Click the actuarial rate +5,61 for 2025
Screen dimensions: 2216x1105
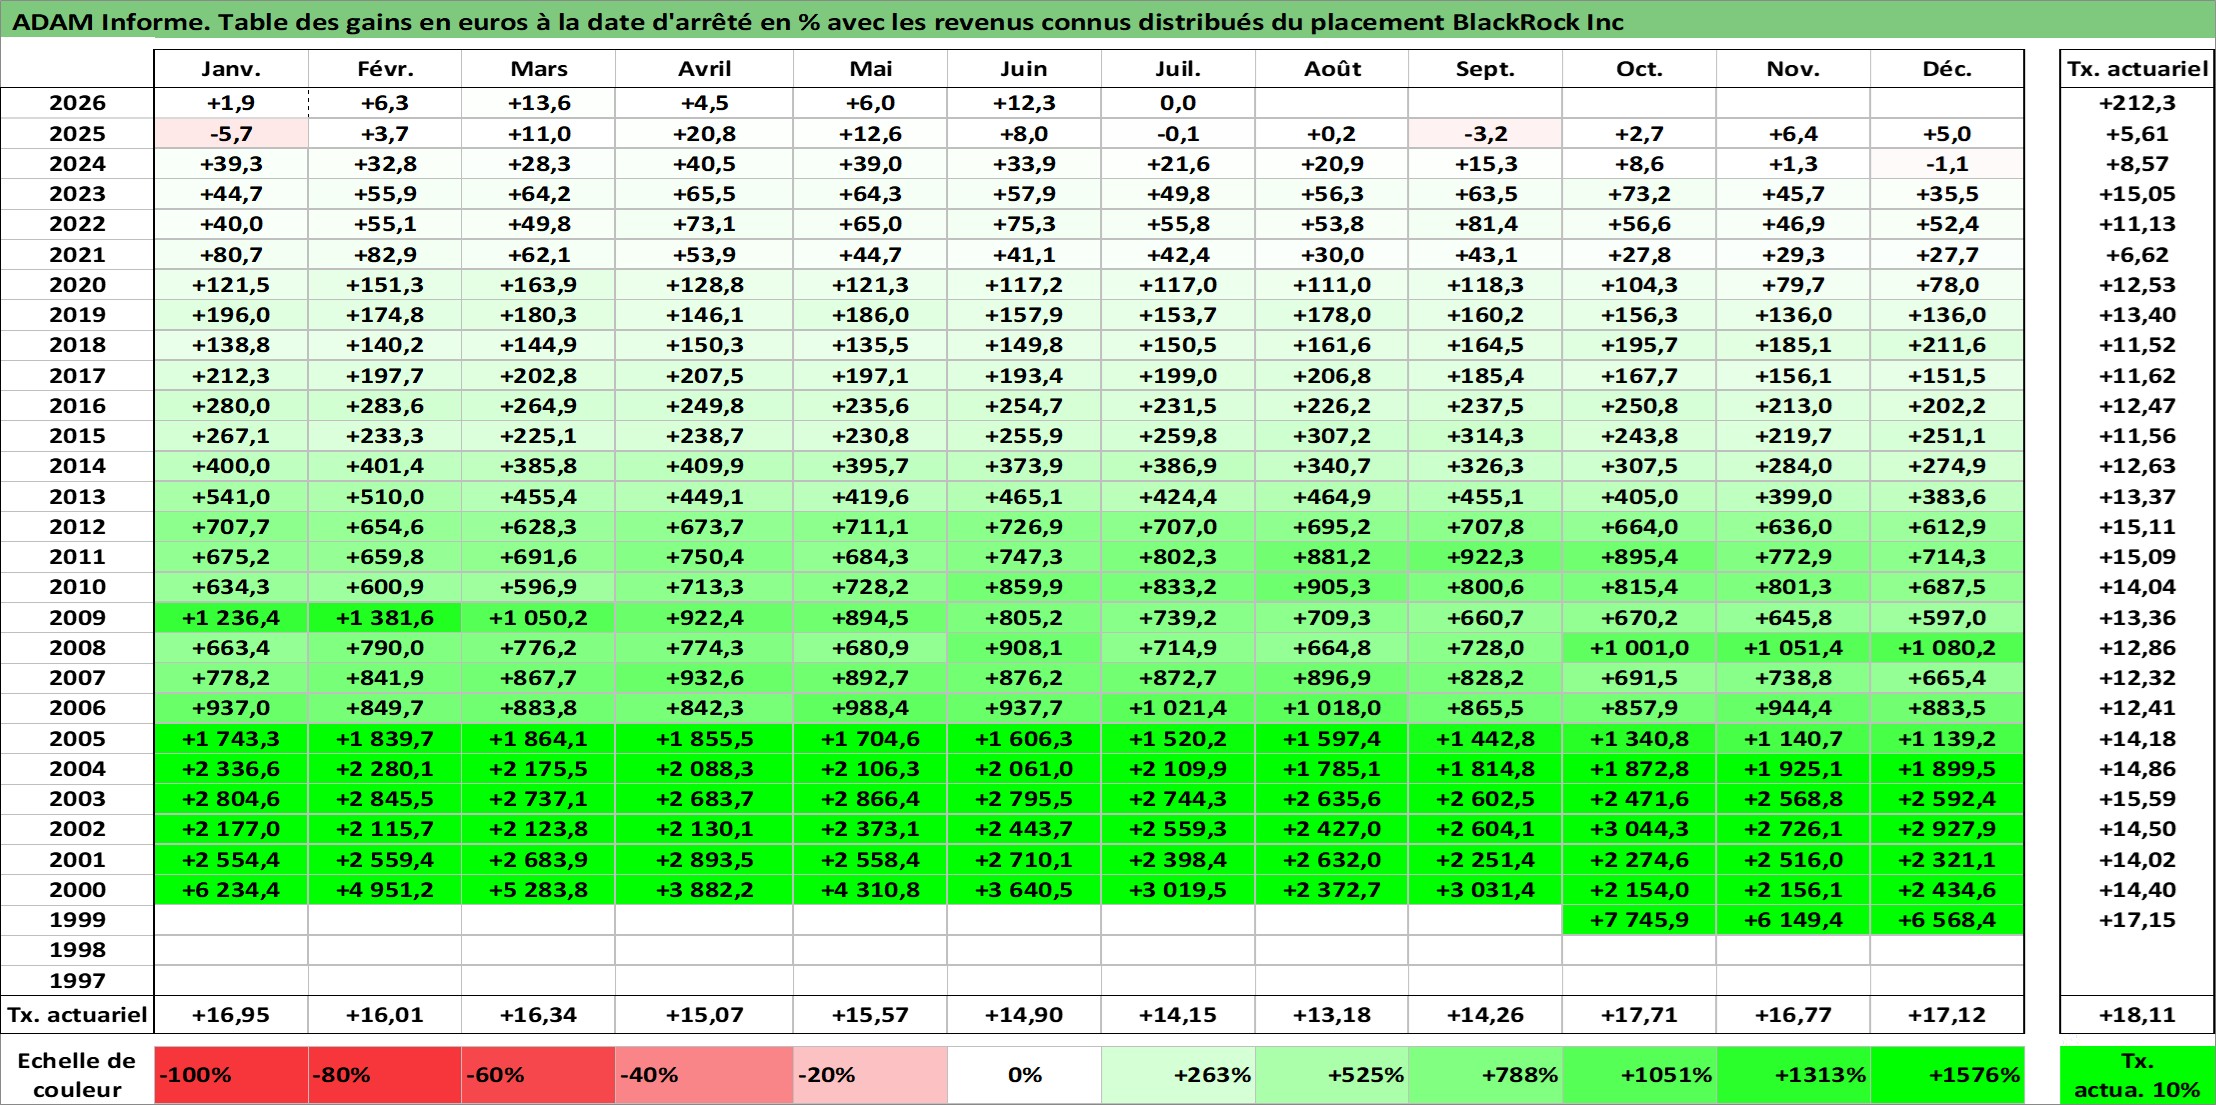[2137, 134]
